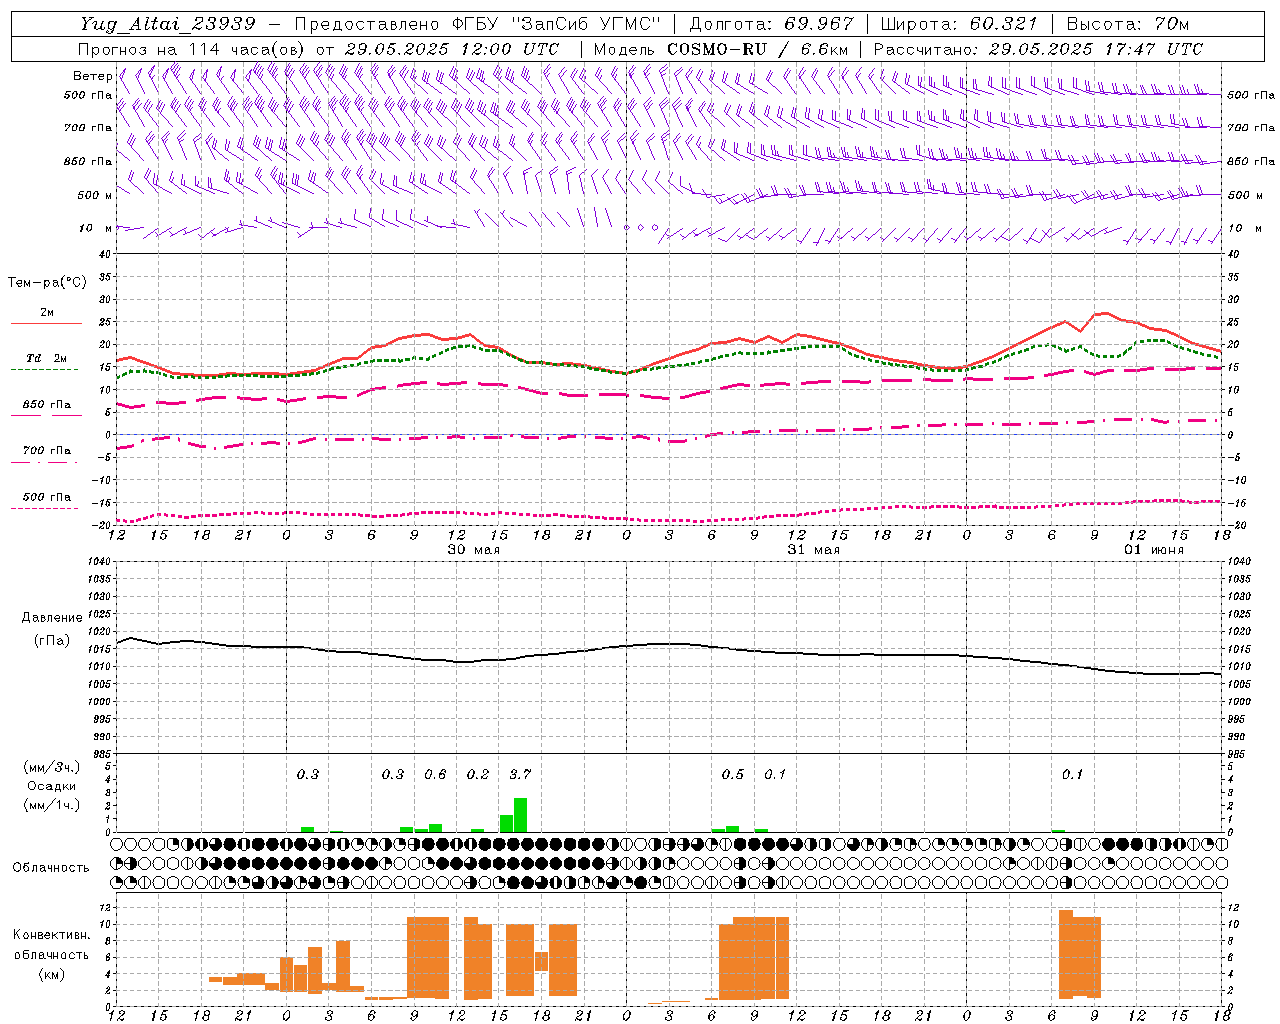Image resolution: width=1280 pixels, height=1024 pixels.
Task: Click the Тем-ра(°C) axis label
Action: coord(47,283)
